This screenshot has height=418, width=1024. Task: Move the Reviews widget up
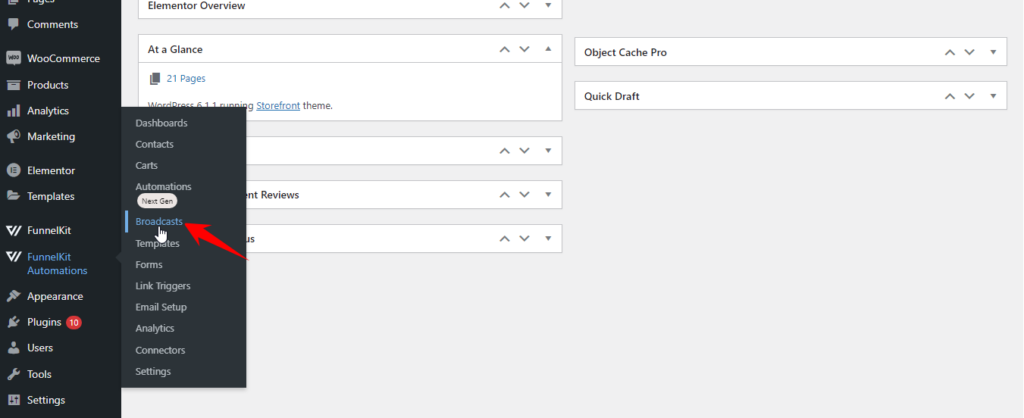pos(504,195)
